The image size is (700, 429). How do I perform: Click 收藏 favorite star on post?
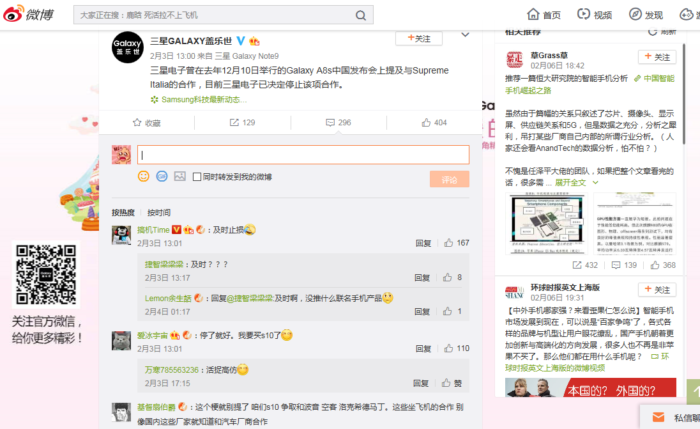[146, 123]
